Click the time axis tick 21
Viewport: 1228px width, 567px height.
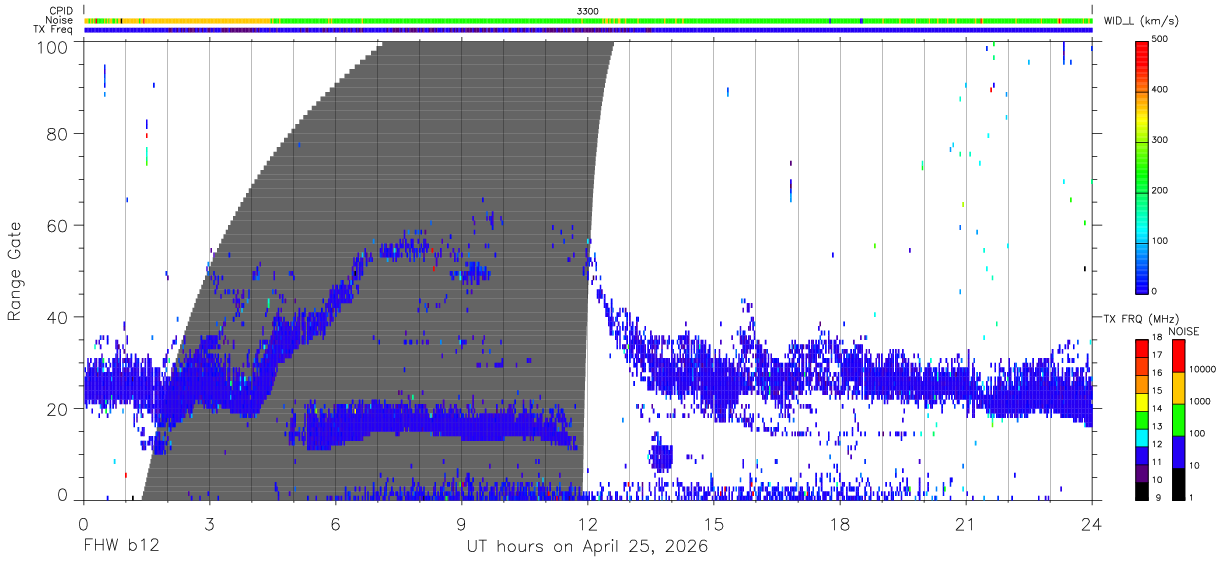966,524
